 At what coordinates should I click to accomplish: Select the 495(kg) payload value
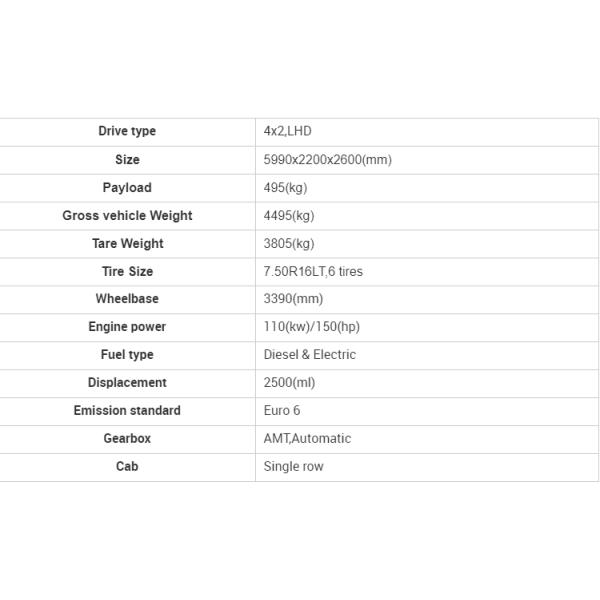[x=285, y=187]
